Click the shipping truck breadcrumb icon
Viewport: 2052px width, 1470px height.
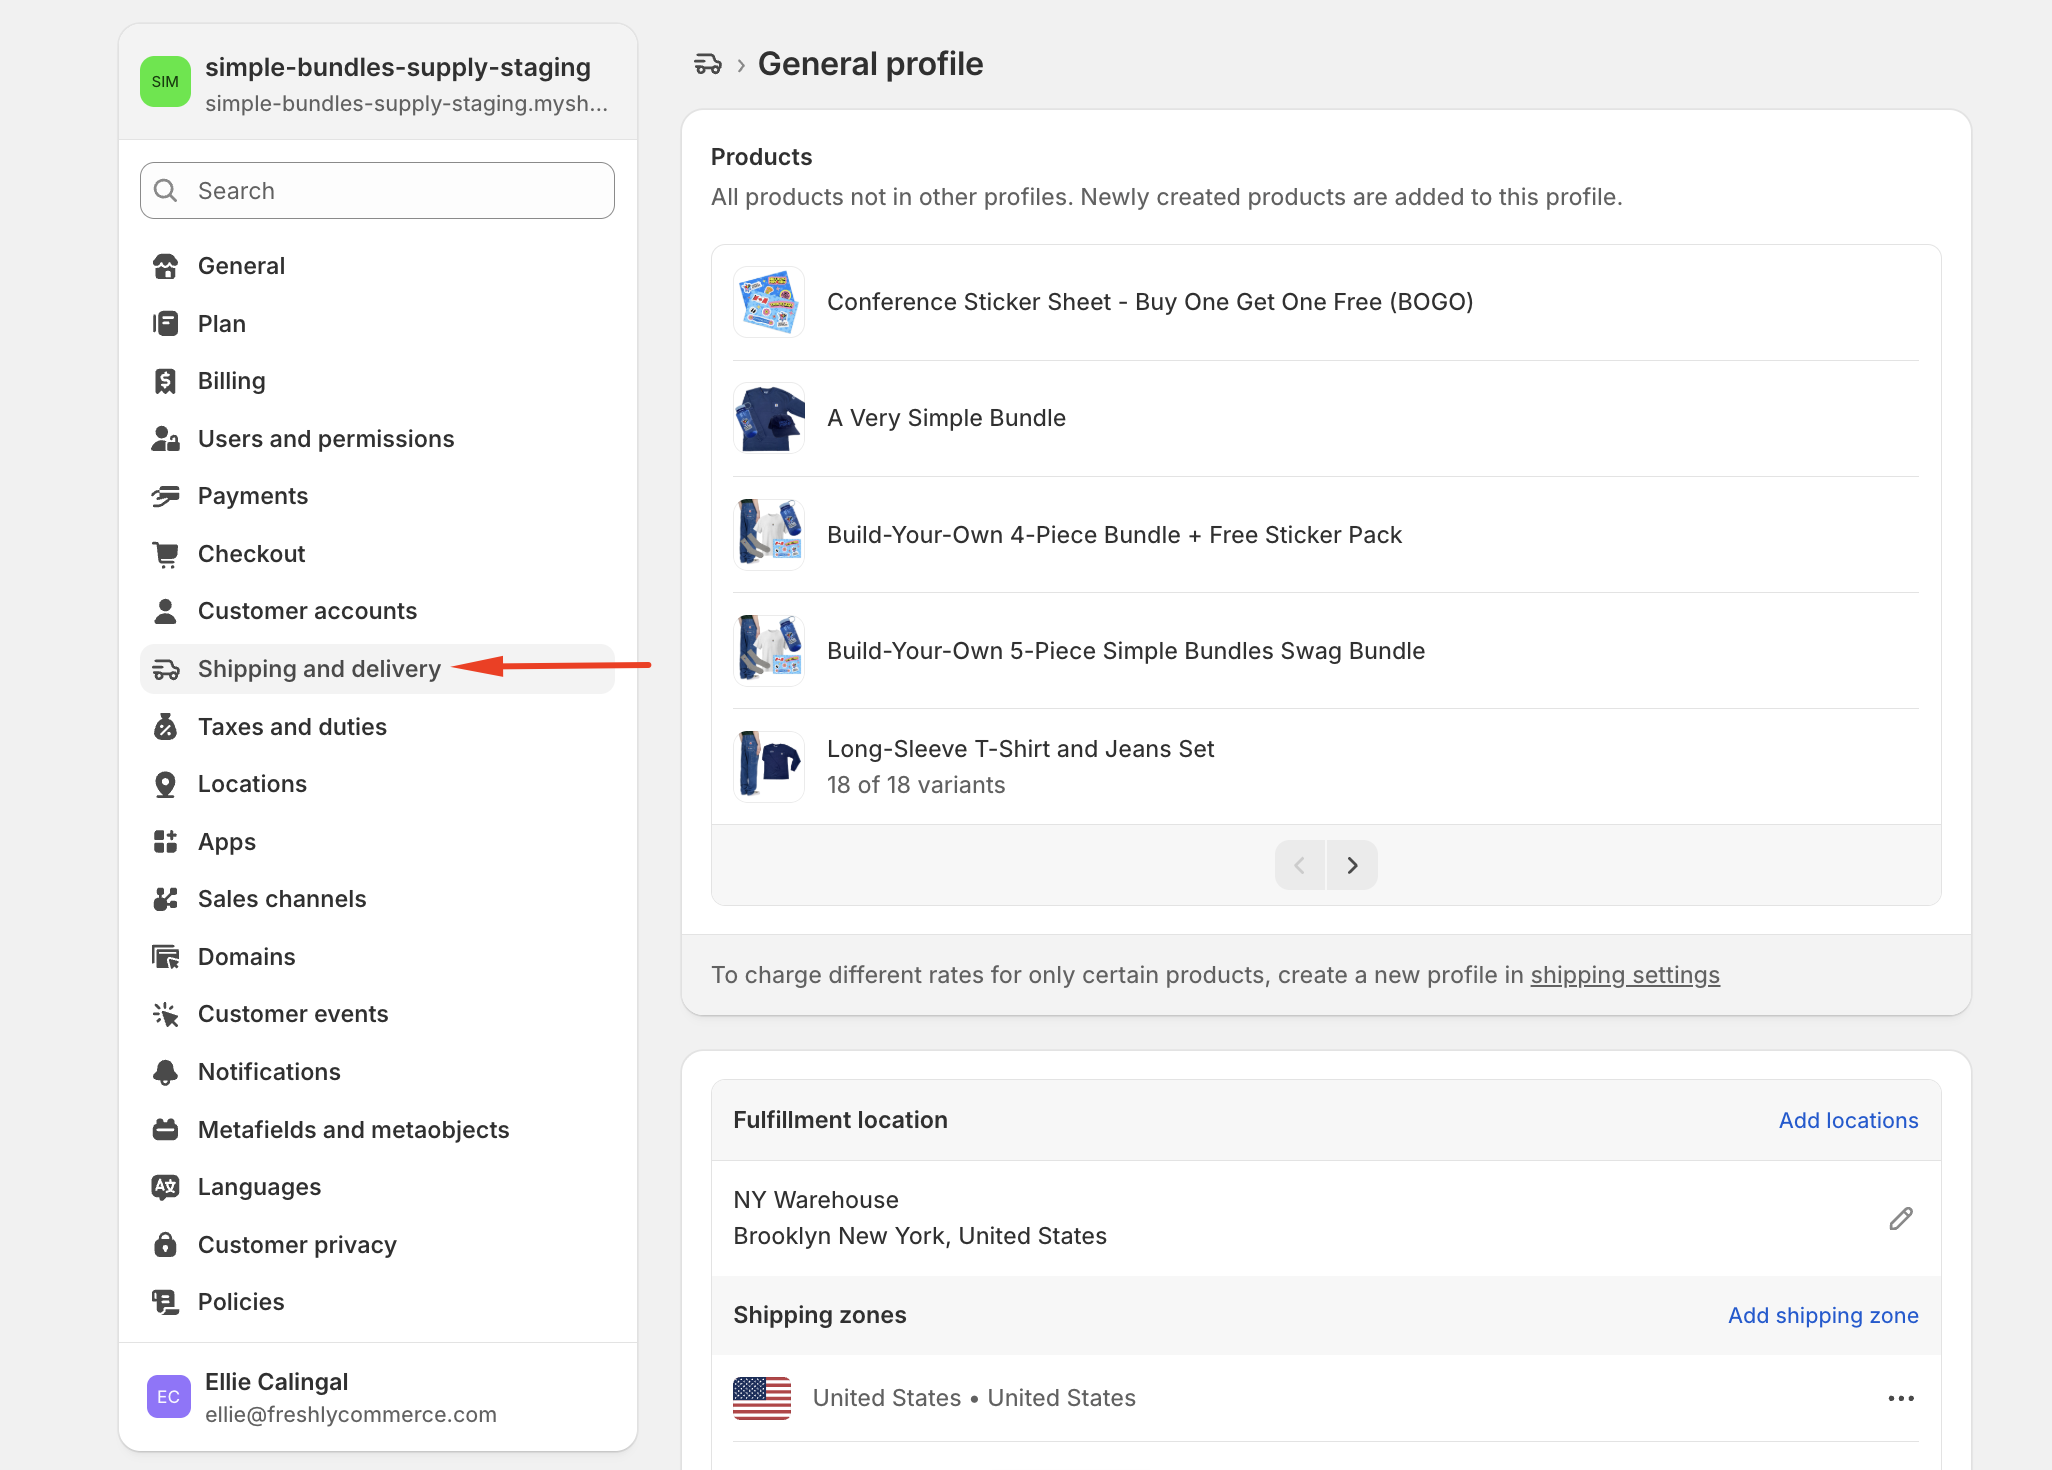tap(708, 65)
